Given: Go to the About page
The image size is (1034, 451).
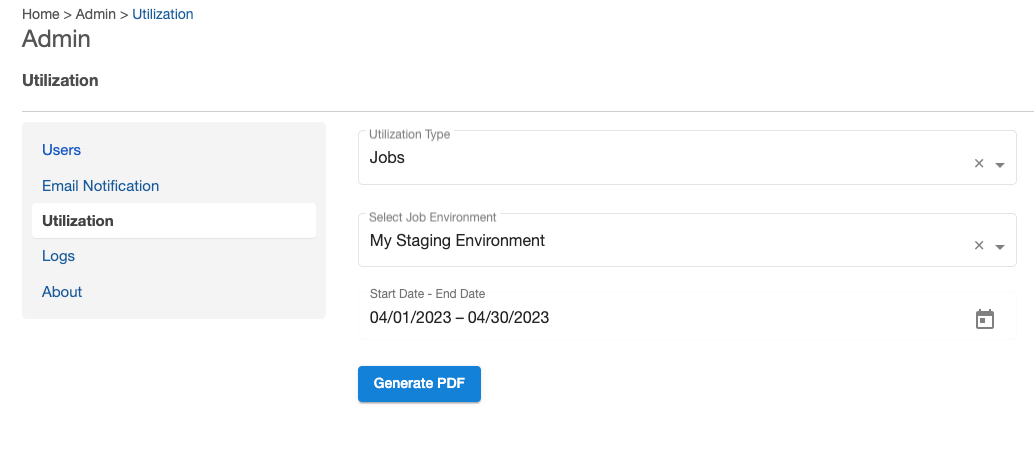Looking at the screenshot, I should 62,292.
